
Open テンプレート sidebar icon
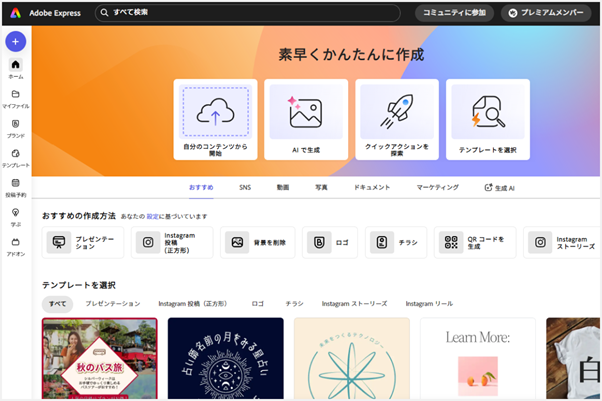[x=15, y=153]
